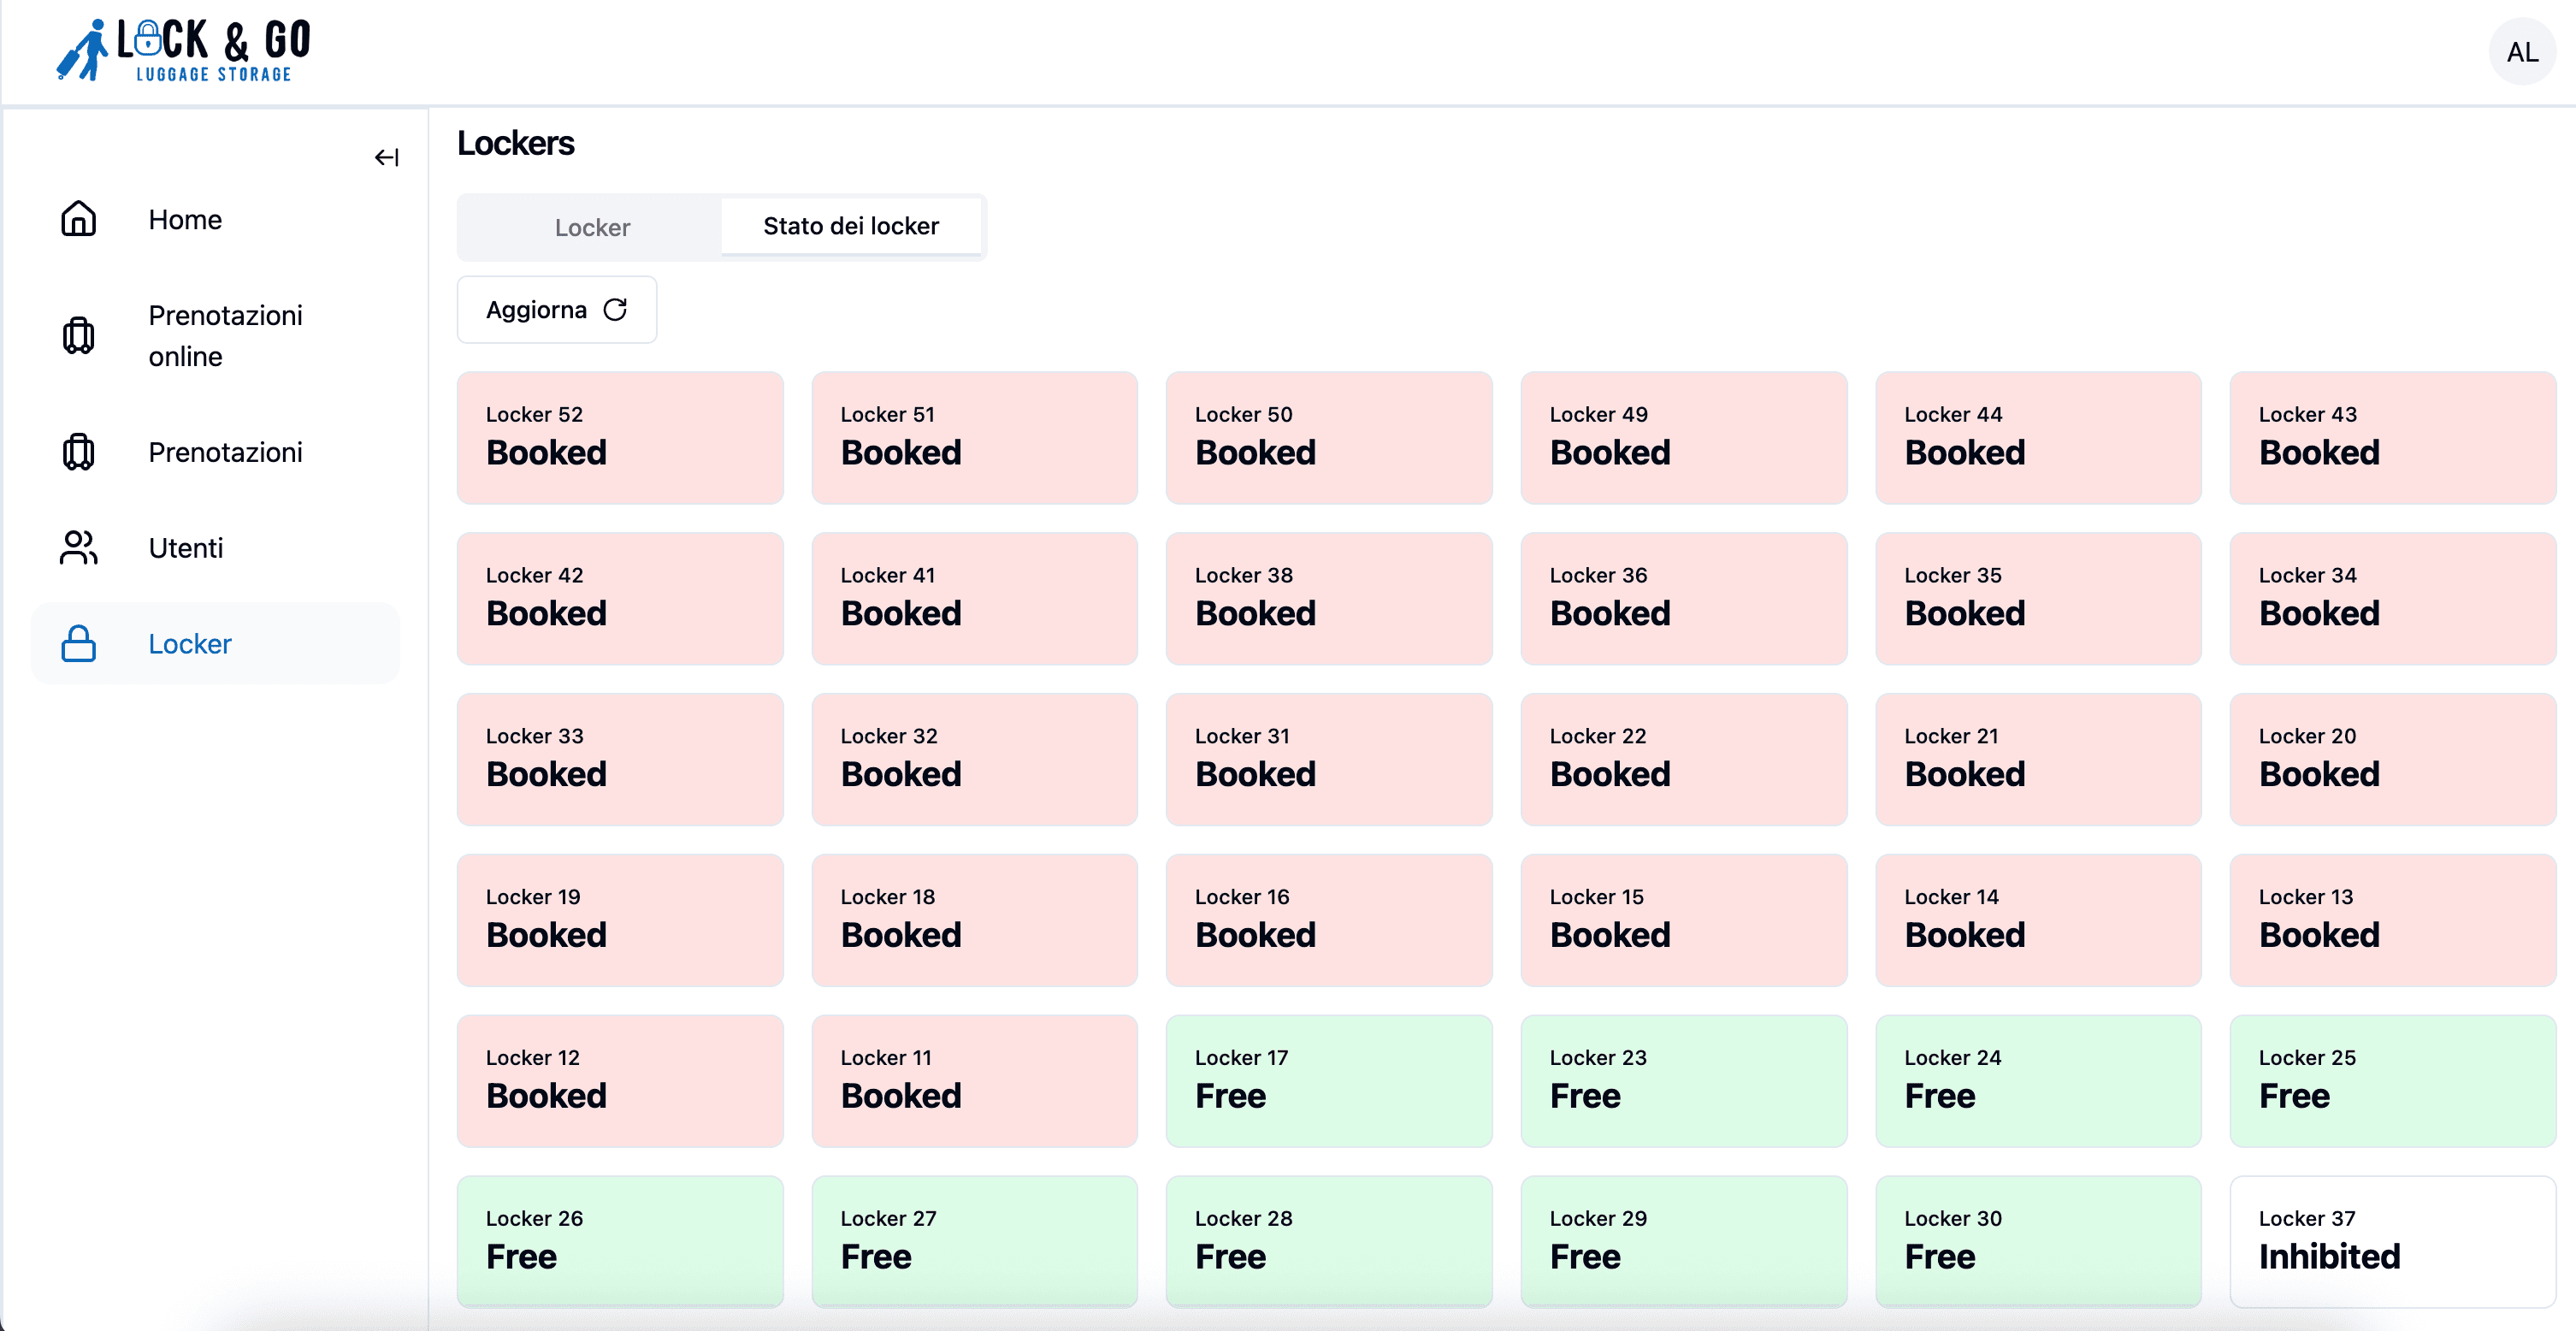Click the Prenotazioni online luggage icon
Viewport: 2576px width, 1331px height.
point(78,336)
